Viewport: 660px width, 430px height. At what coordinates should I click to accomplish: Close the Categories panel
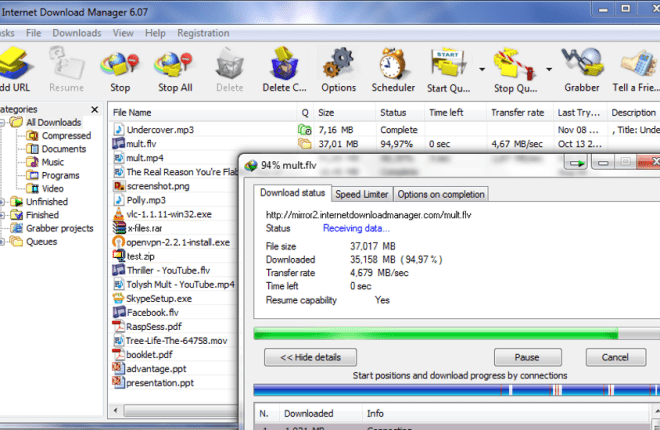tap(95, 110)
